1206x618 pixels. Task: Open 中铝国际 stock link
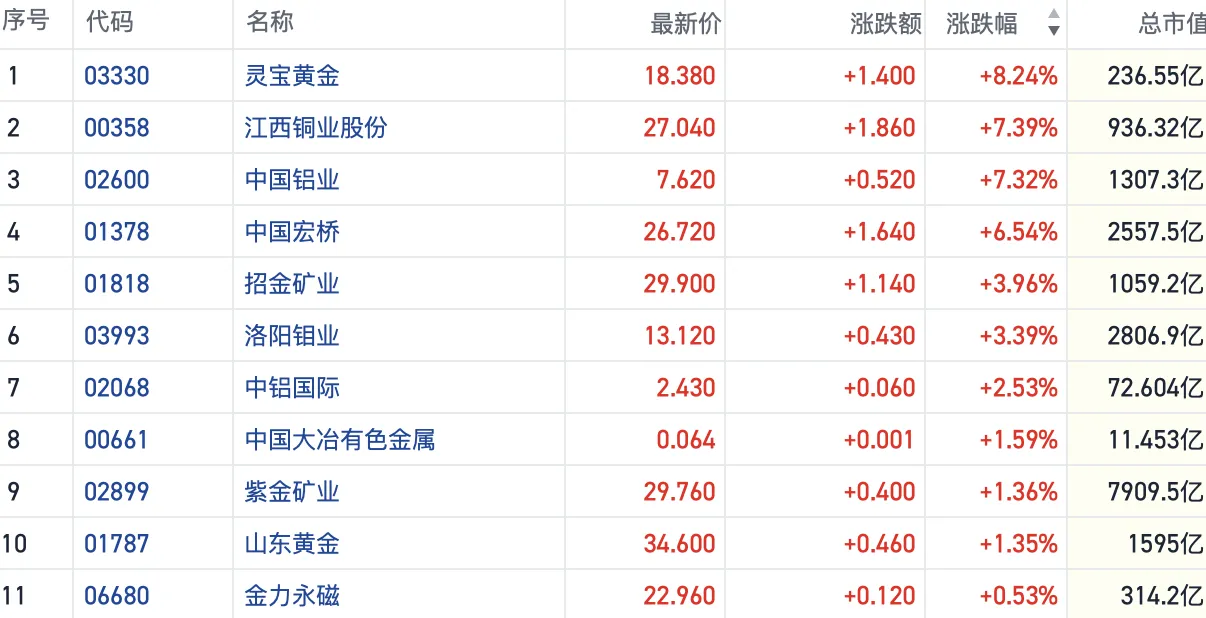(x=292, y=388)
